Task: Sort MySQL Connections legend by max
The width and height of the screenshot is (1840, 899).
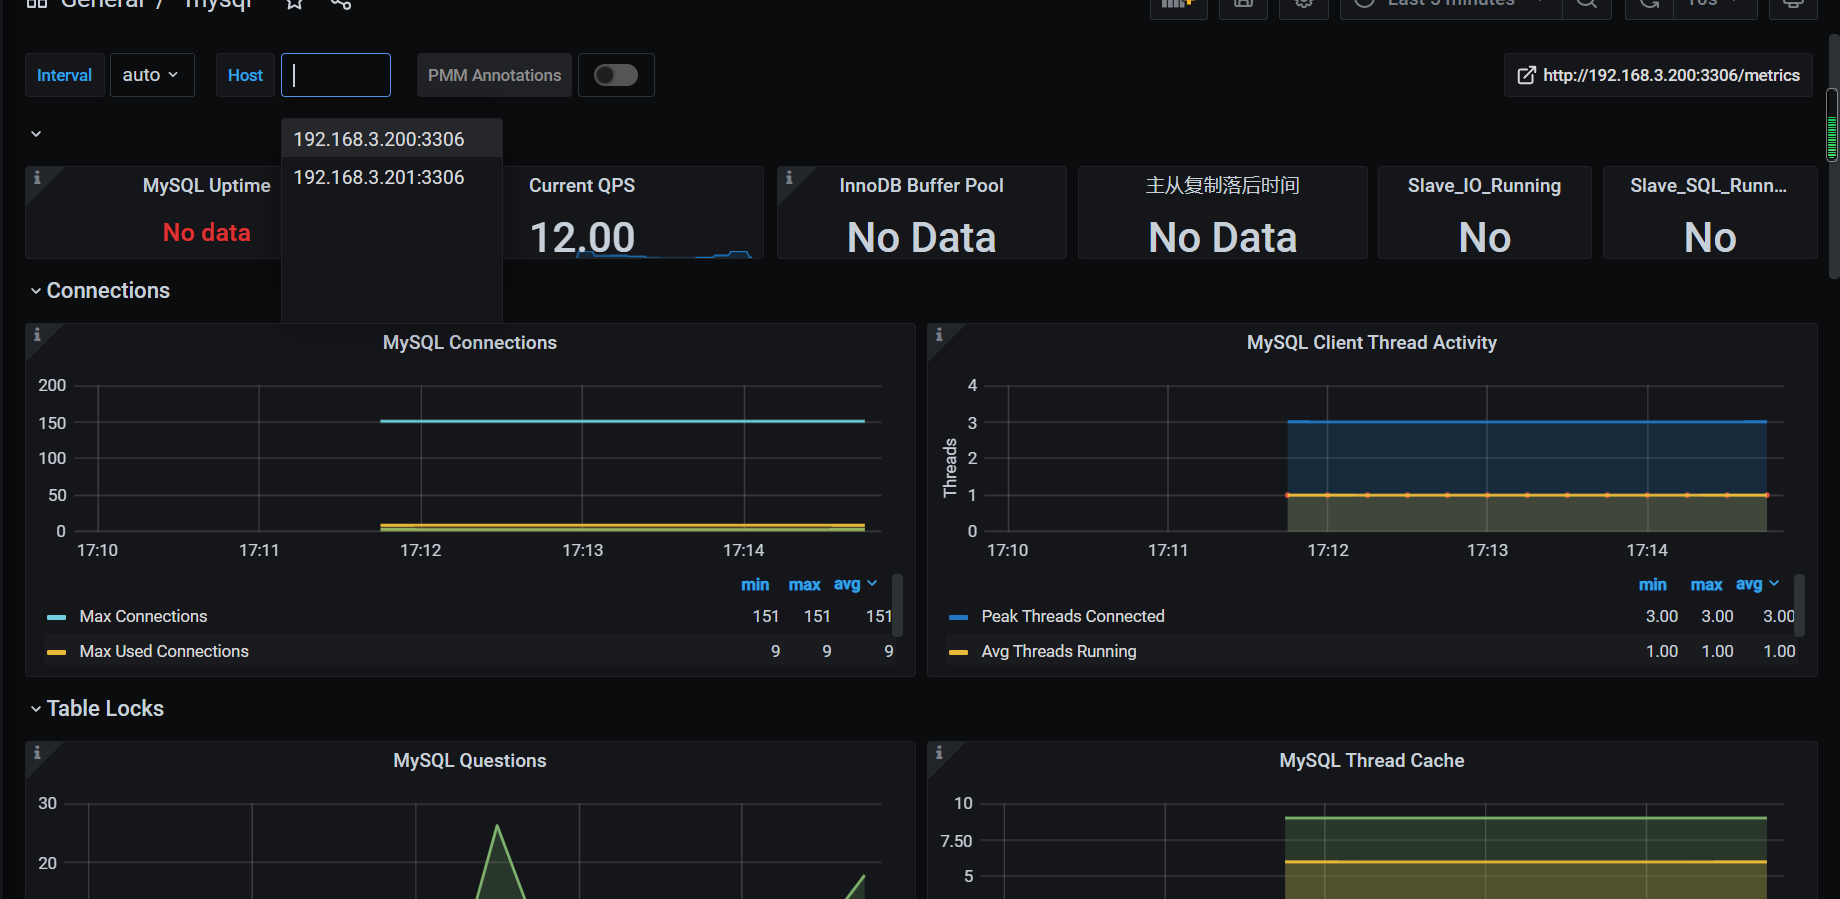Action: [804, 585]
